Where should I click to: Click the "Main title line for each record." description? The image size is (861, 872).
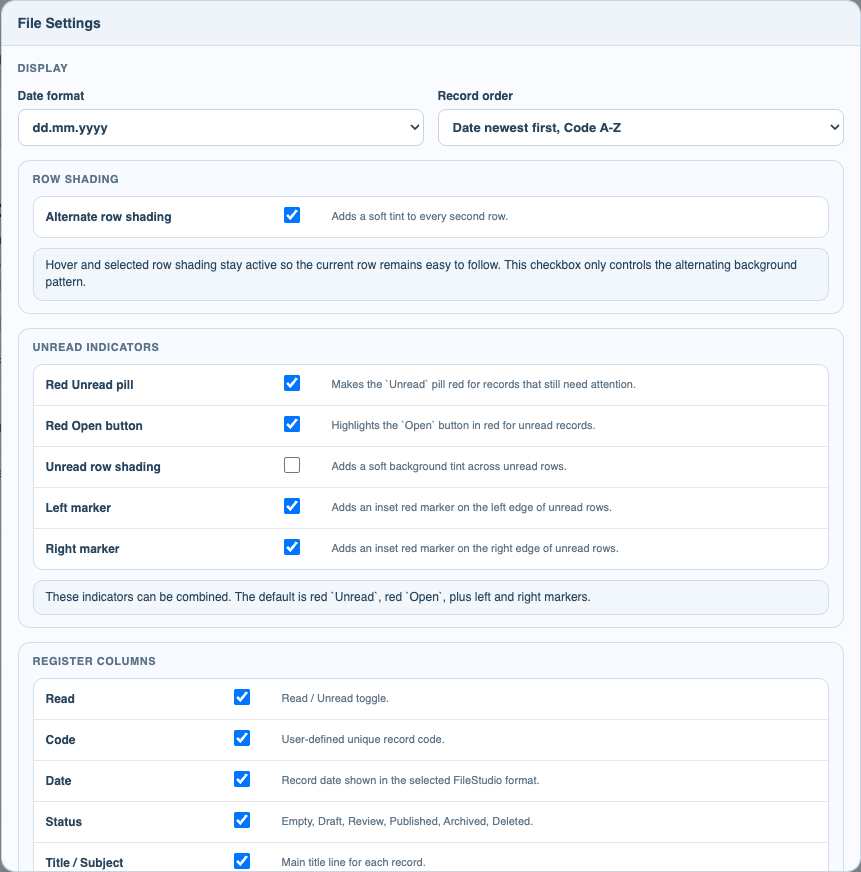pos(353,863)
